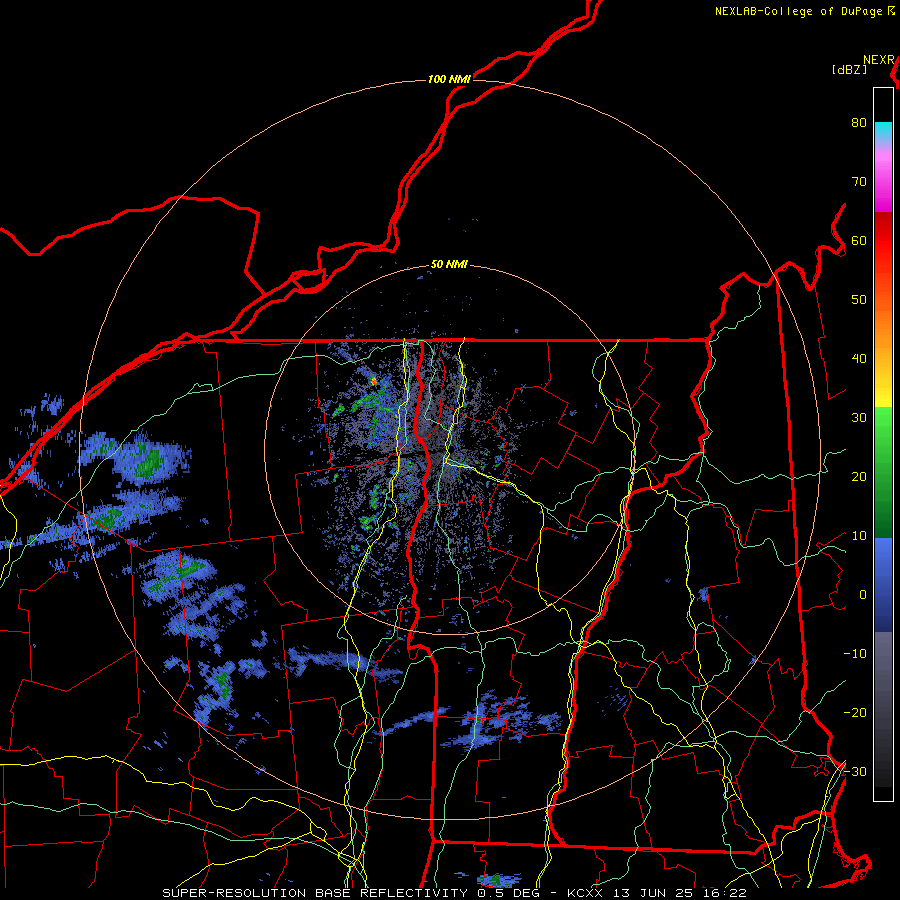This screenshot has height=900, width=900.
Task: Click the 50 value on the dBZ scale
Action: point(859,300)
